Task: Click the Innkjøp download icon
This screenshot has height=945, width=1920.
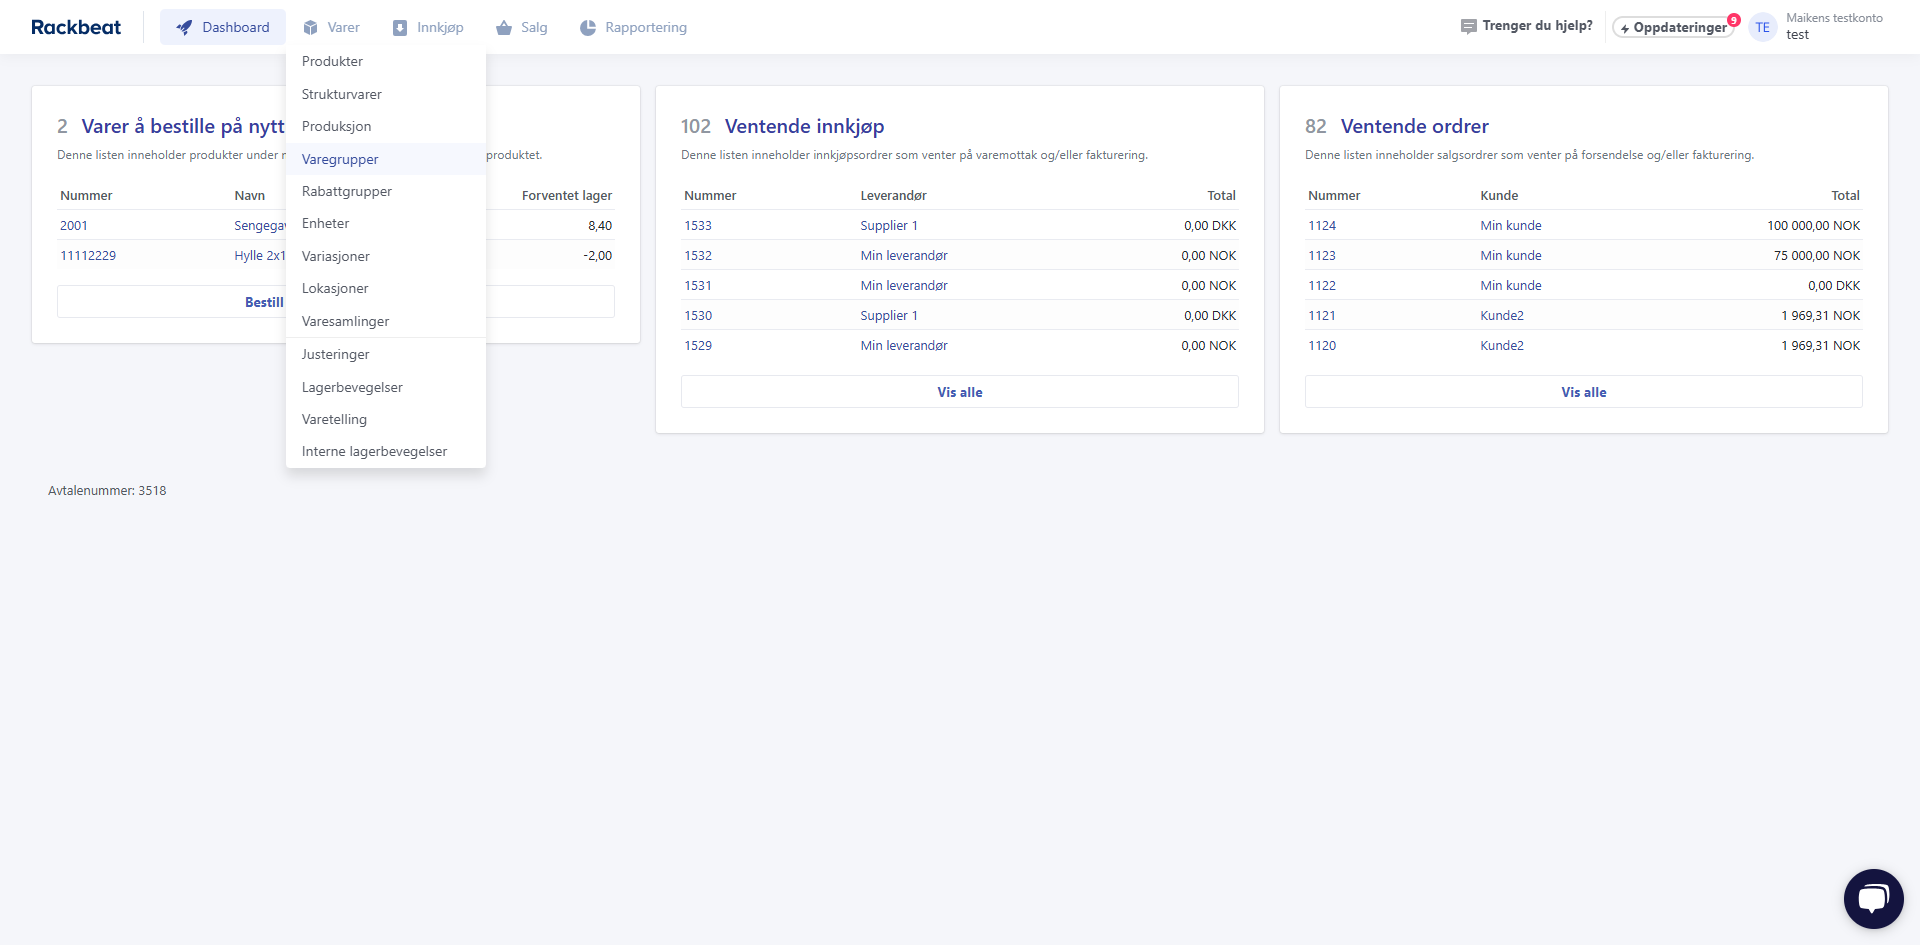Action: tap(400, 28)
